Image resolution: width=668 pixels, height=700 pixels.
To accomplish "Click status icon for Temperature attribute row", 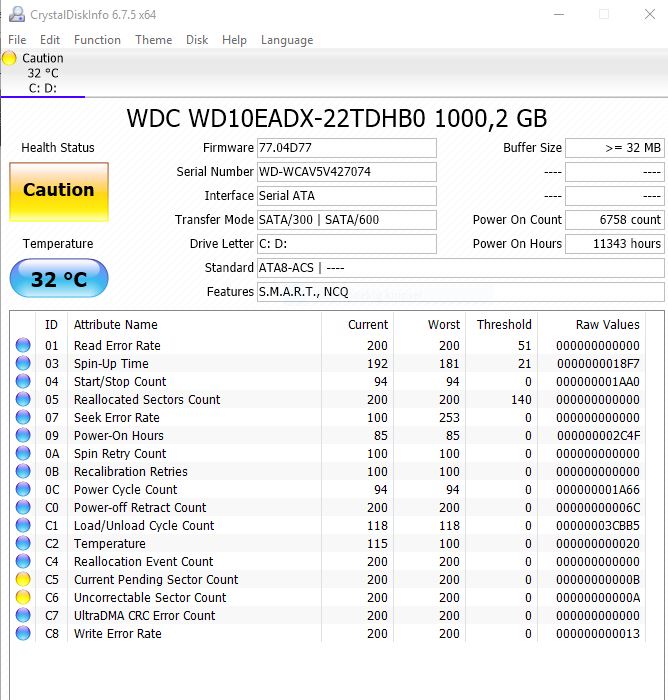I will tap(23, 543).
